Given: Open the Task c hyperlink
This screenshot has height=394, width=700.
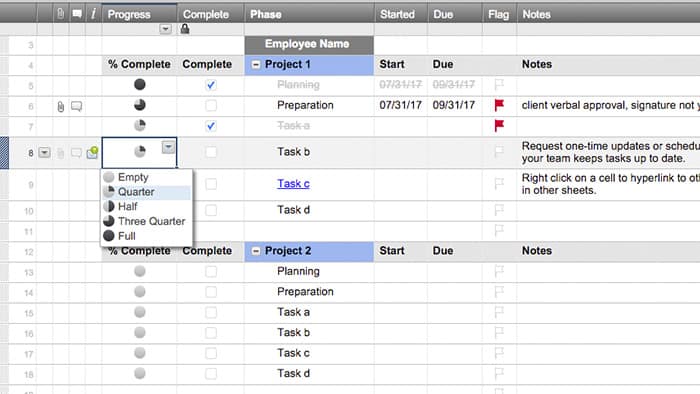Looking at the screenshot, I should (x=293, y=183).
